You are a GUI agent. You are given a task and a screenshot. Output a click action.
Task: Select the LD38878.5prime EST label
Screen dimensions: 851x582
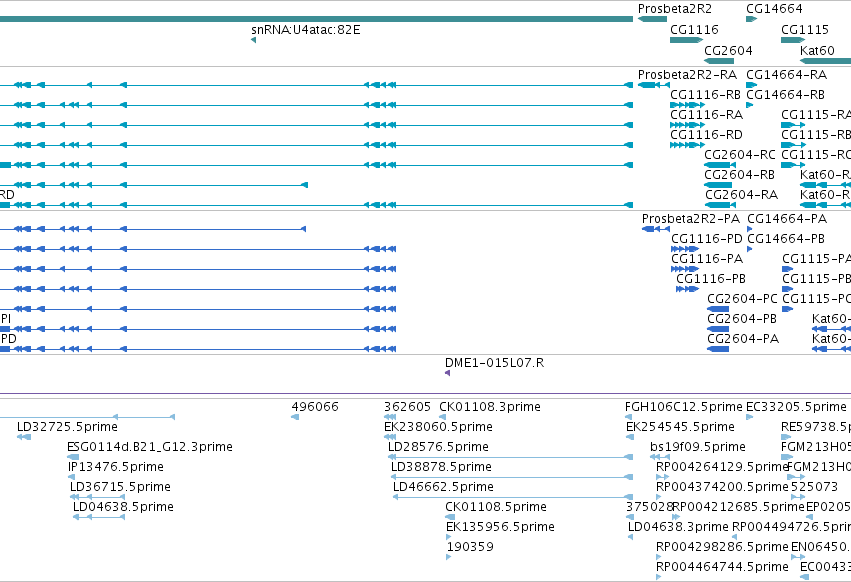tap(441, 467)
